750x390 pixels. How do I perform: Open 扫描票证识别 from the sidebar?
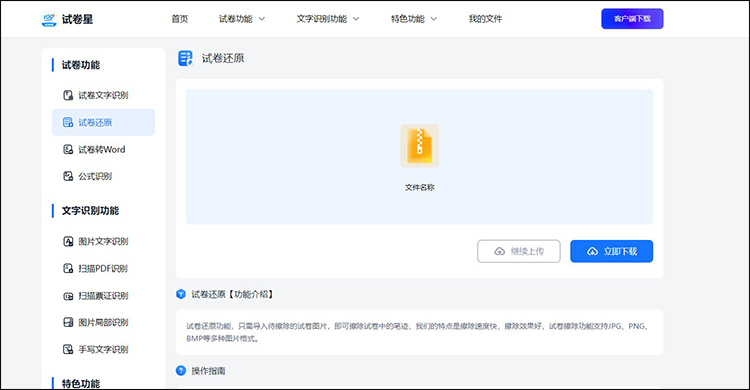tap(103, 296)
